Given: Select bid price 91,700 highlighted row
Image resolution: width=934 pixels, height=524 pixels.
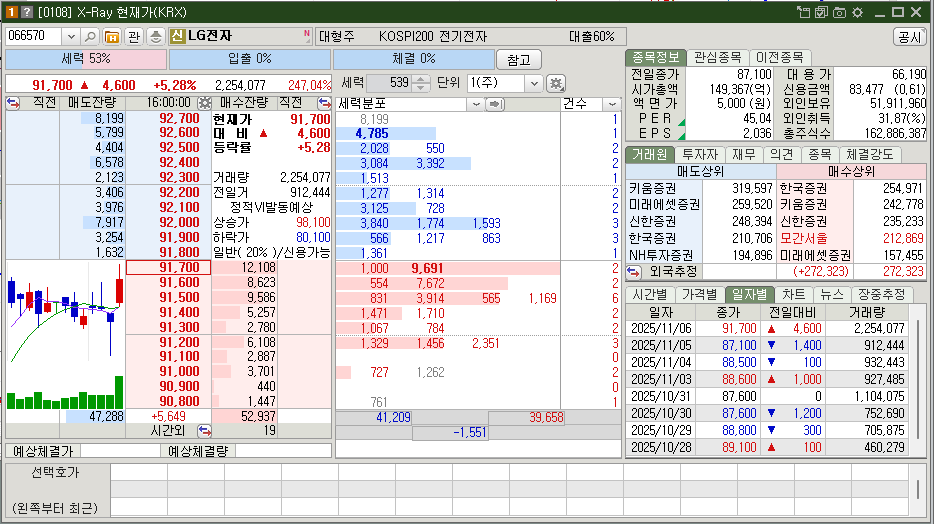Looking at the screenshot, I should click(x=169, y=267).
